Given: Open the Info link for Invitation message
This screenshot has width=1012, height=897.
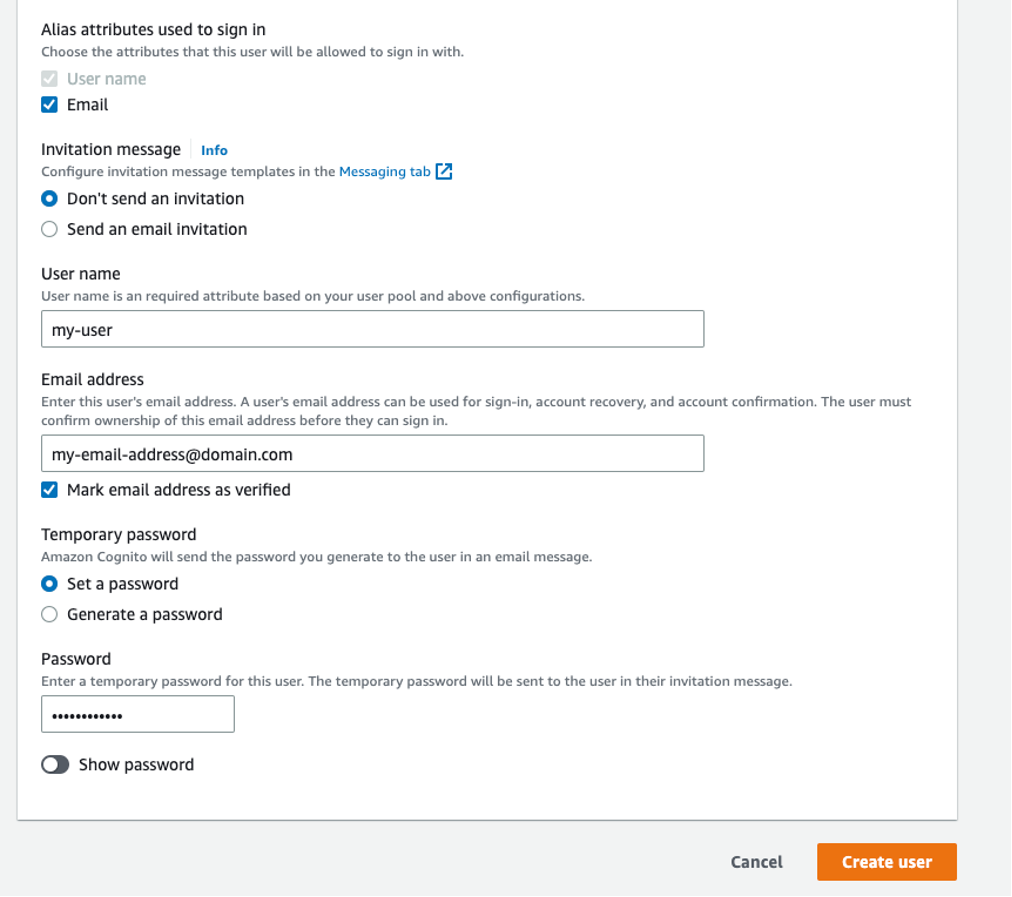Looking at the screenshot, I should [x=214, y=150].
